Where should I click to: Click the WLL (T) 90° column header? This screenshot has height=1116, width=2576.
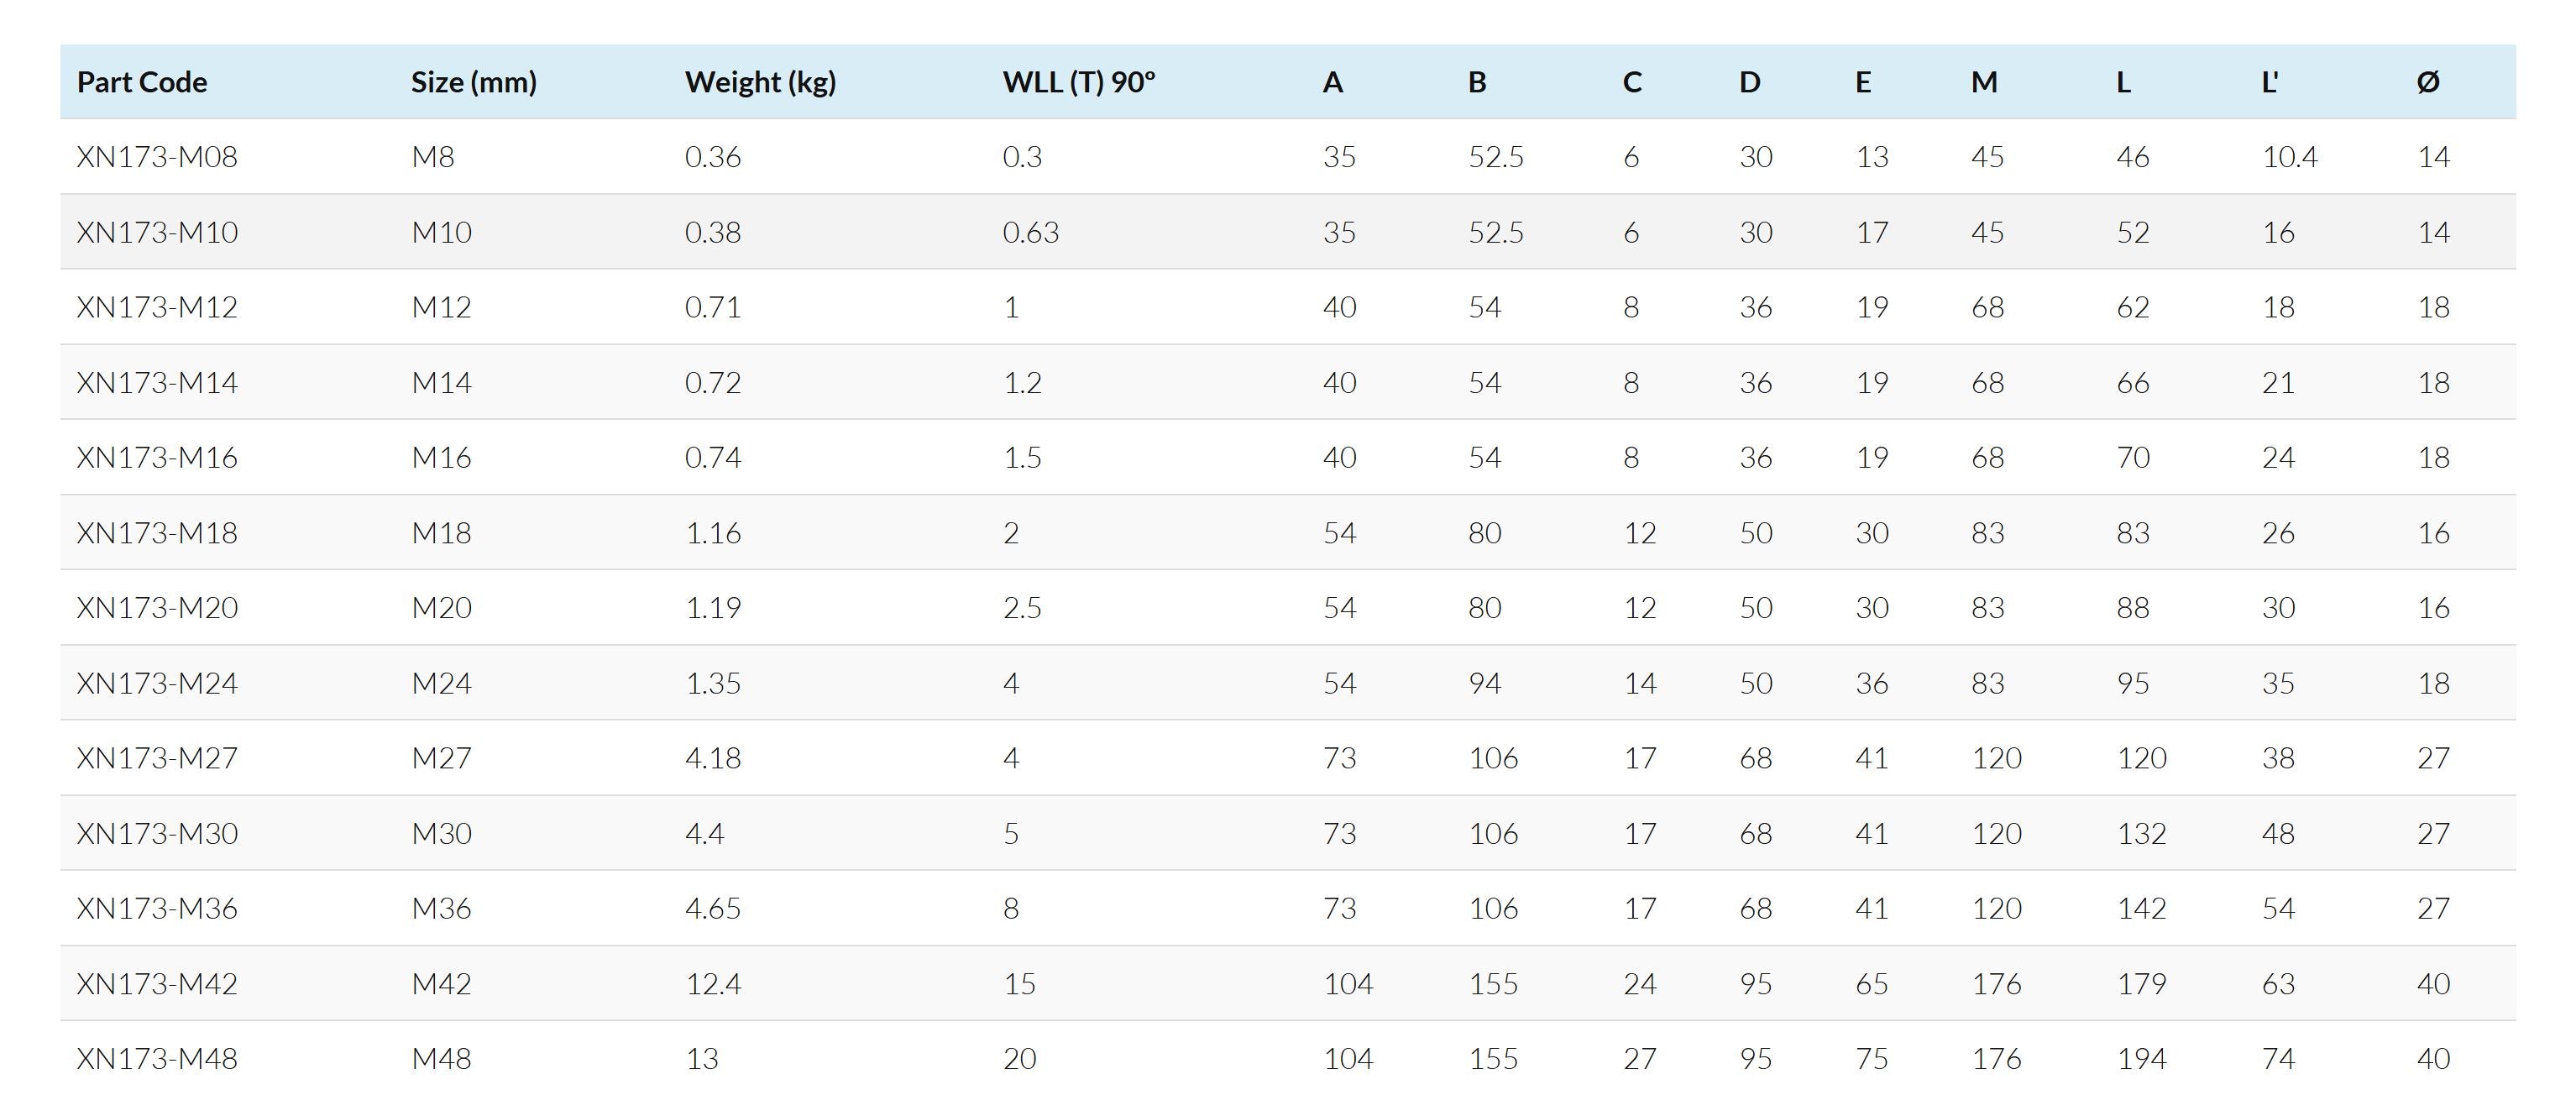(1078, 82)
